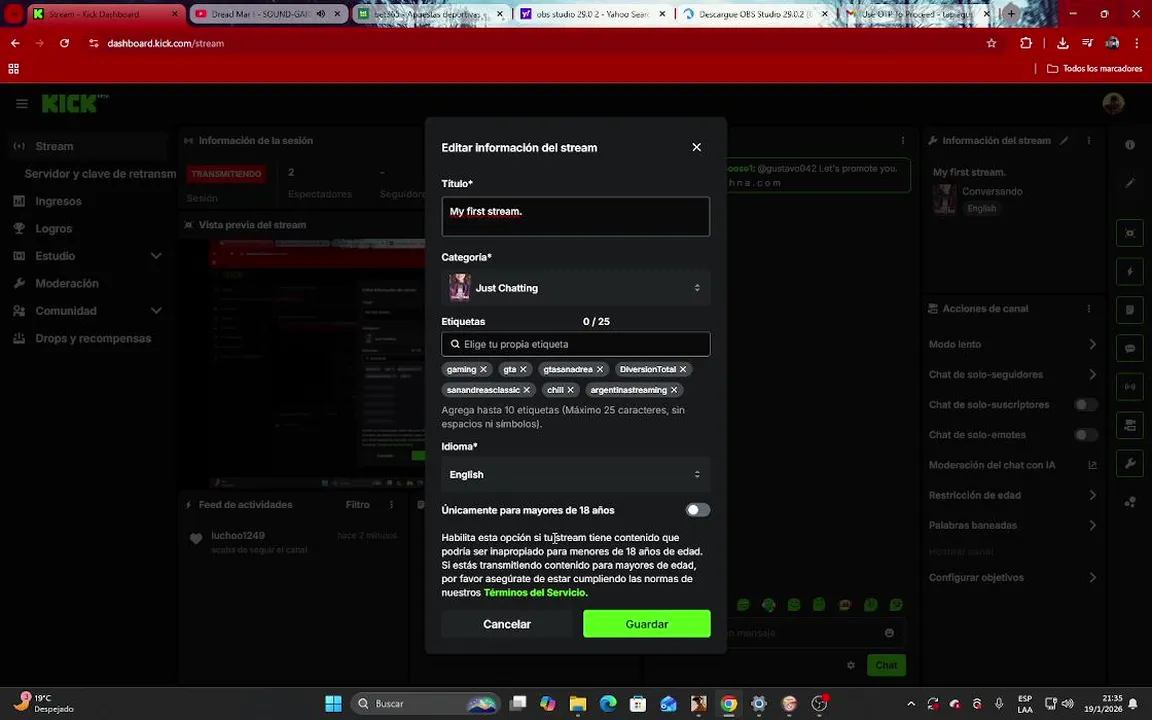Remove the argentinastreaming tag
1152x720 pixels.
click(674, 390)
